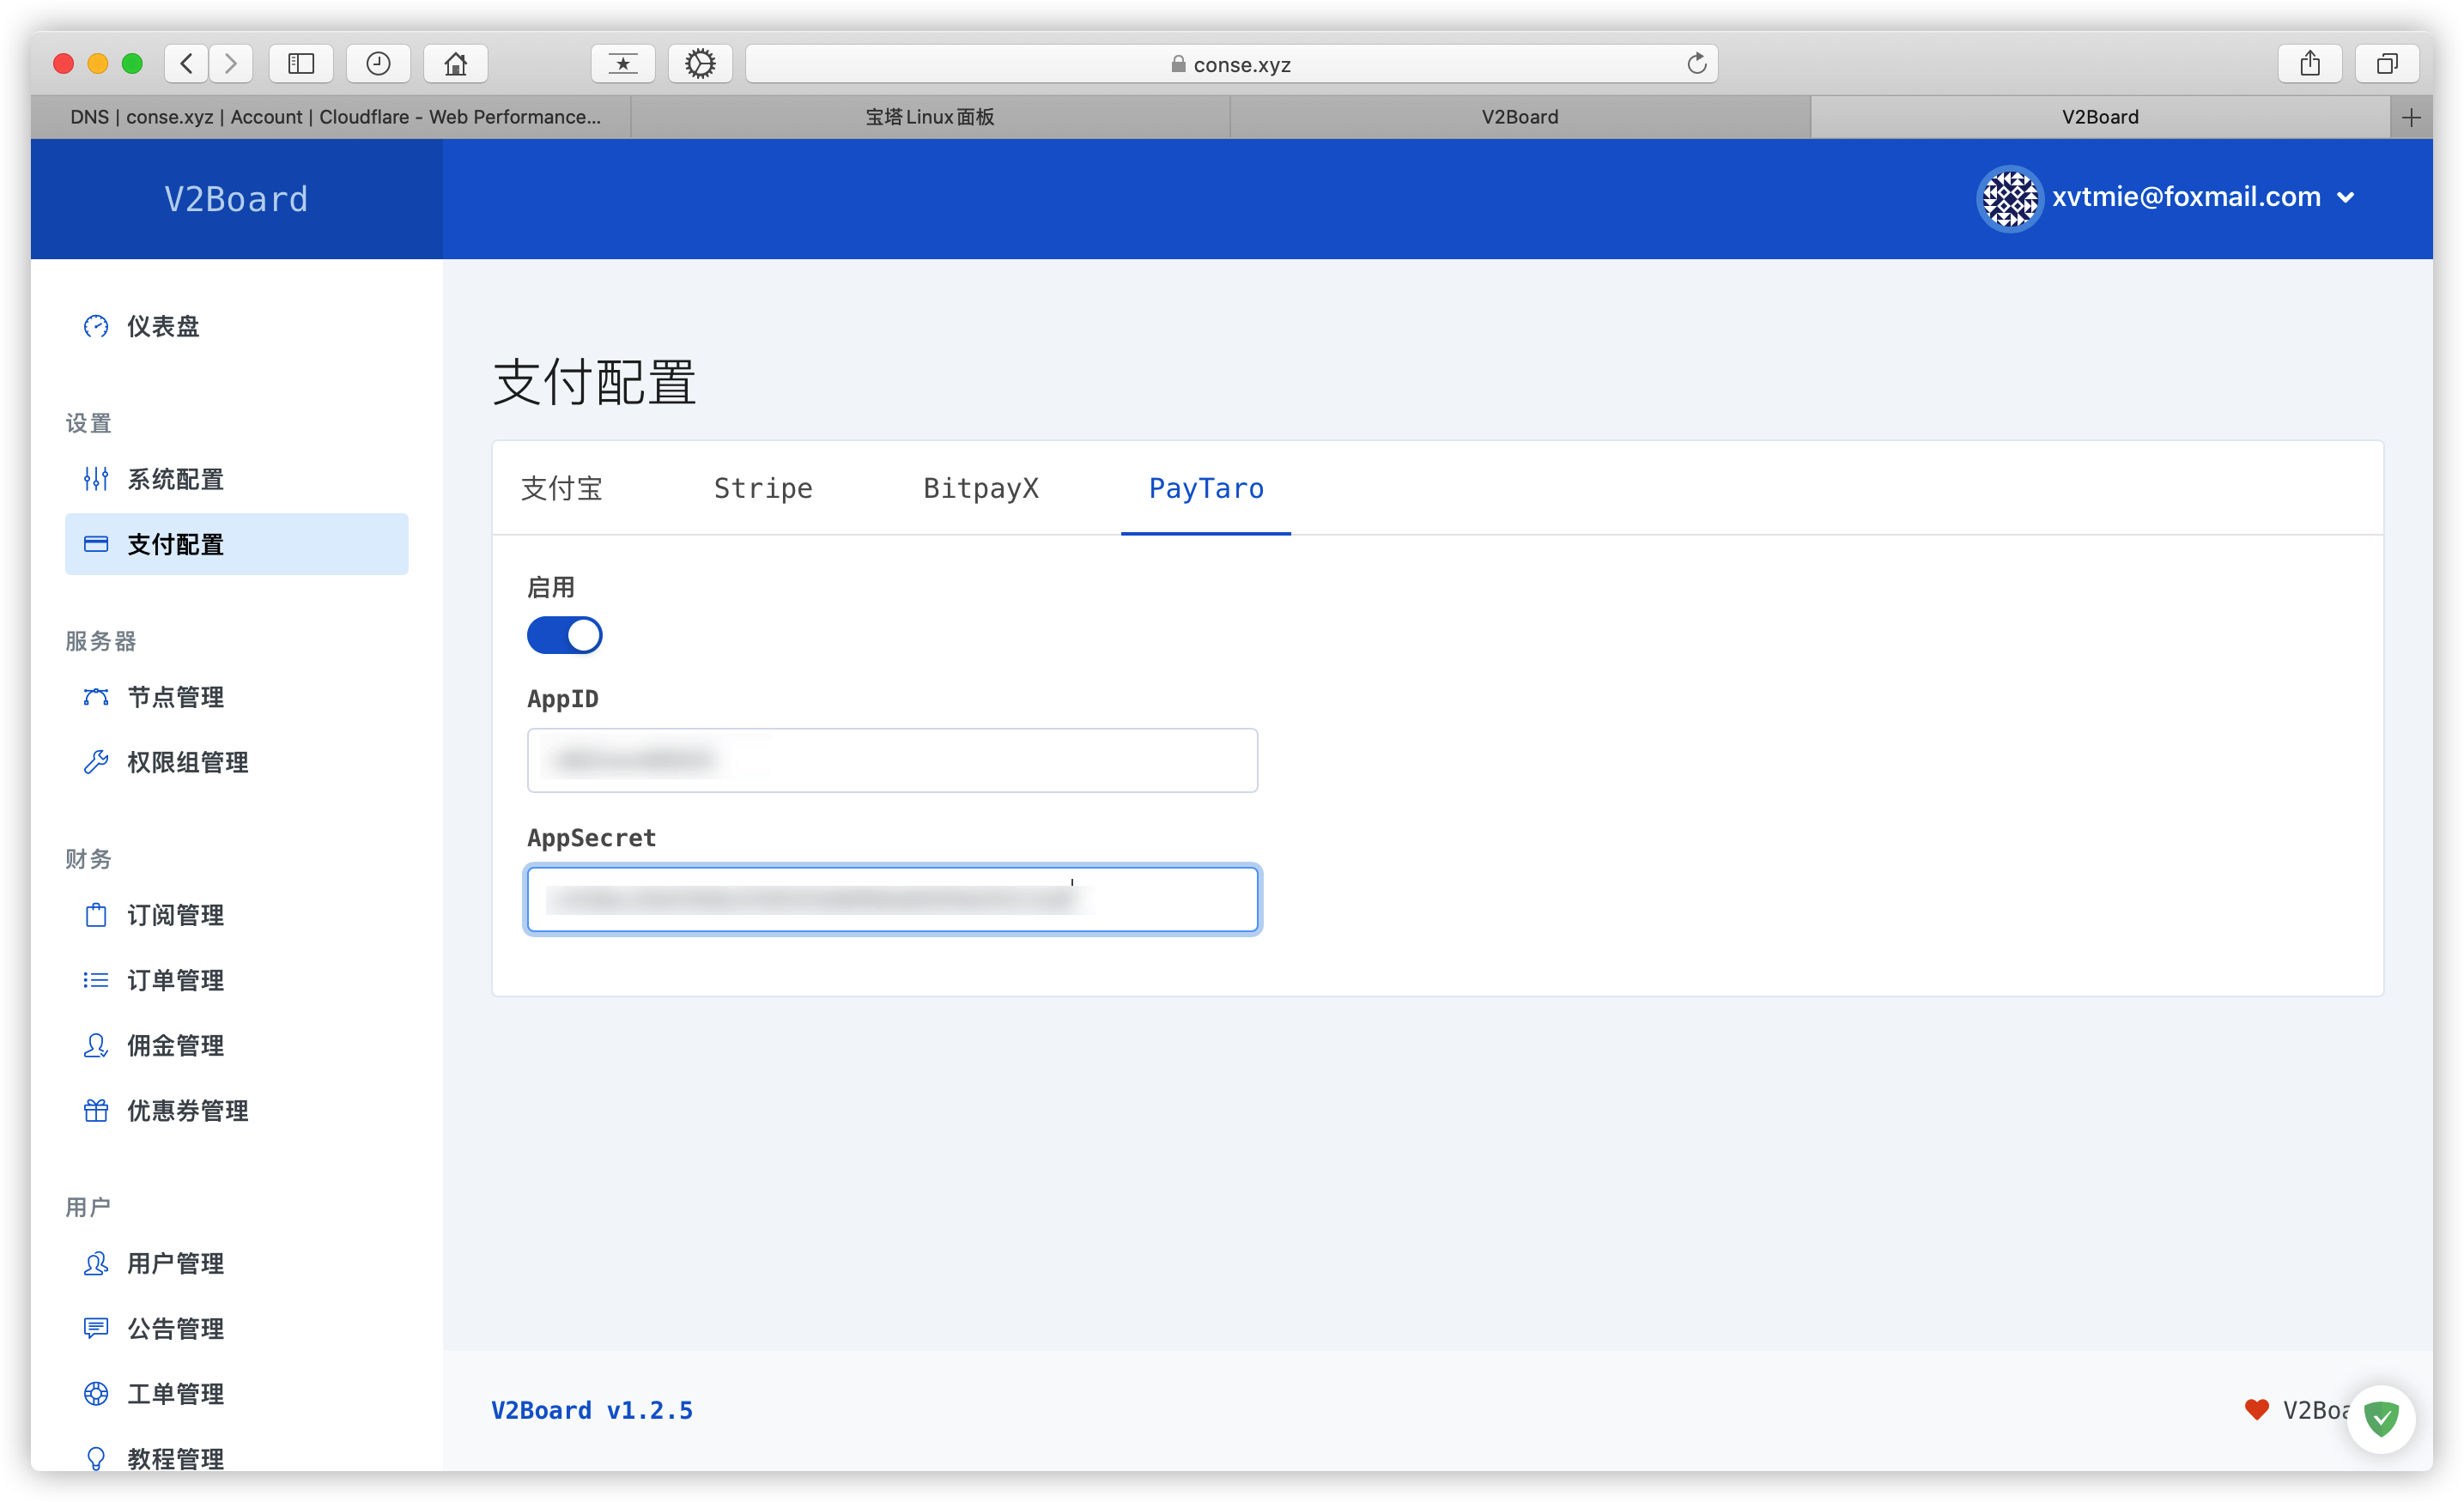Show the Safari sidebar

tap(301, 64)
